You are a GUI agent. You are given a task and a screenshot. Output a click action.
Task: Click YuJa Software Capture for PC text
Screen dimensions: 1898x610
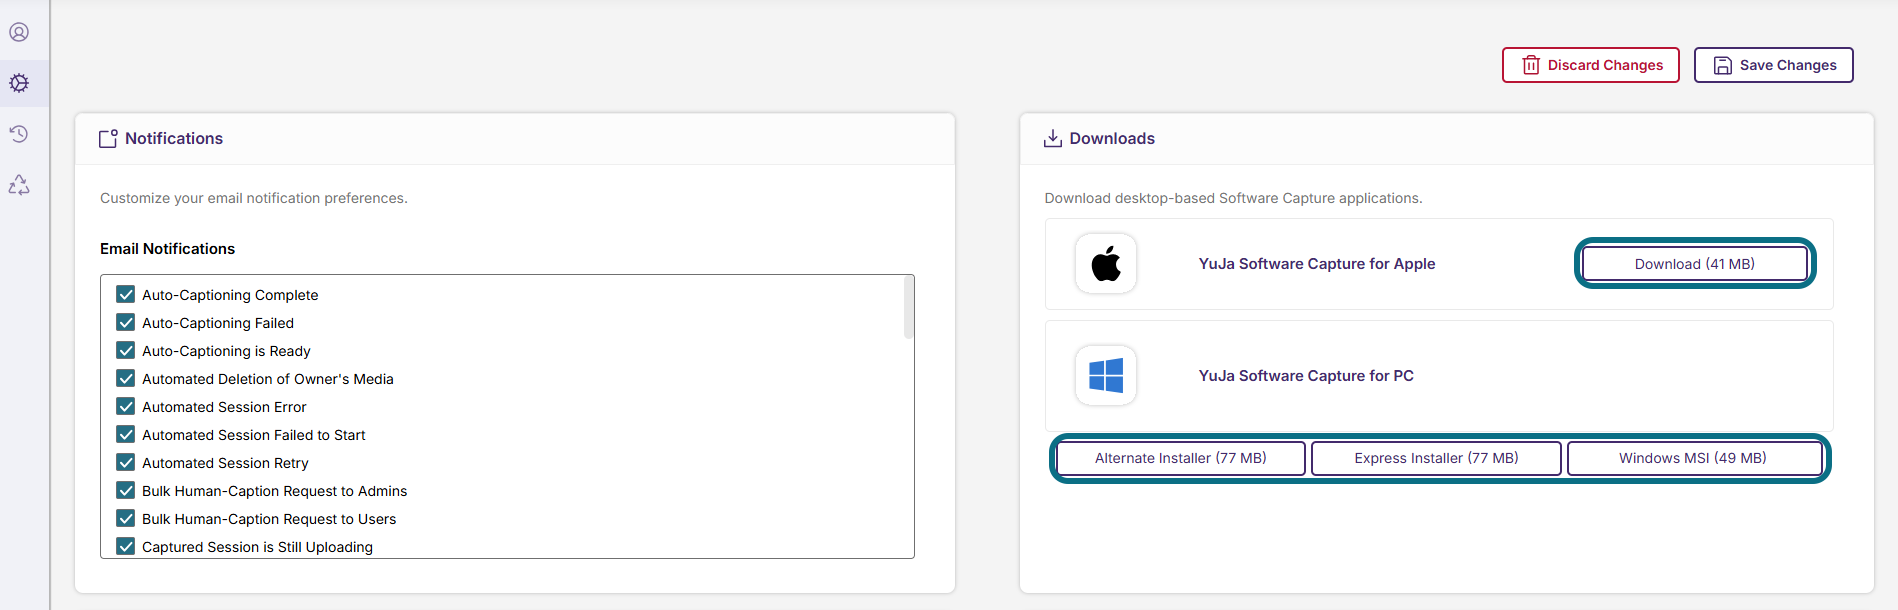point(1306,376)
